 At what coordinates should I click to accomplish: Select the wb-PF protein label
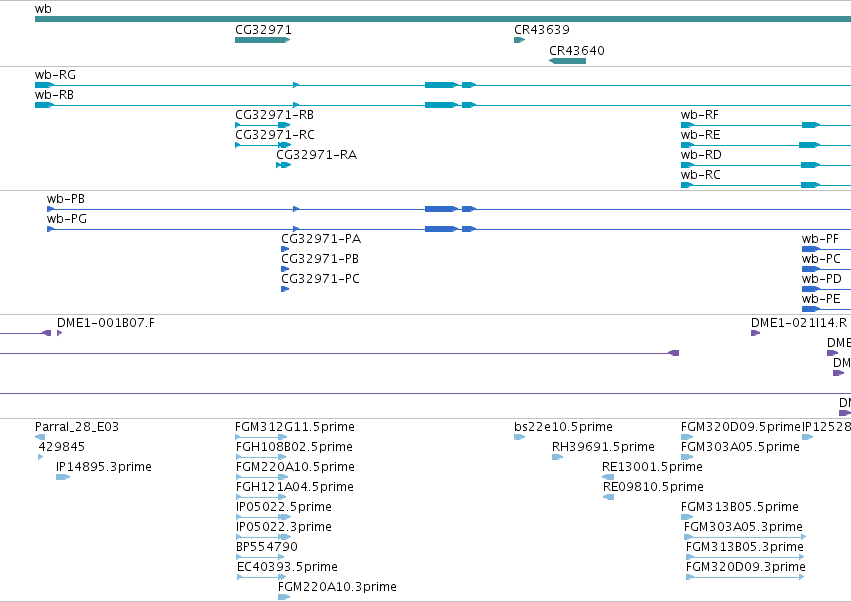(x=820, y=239)
